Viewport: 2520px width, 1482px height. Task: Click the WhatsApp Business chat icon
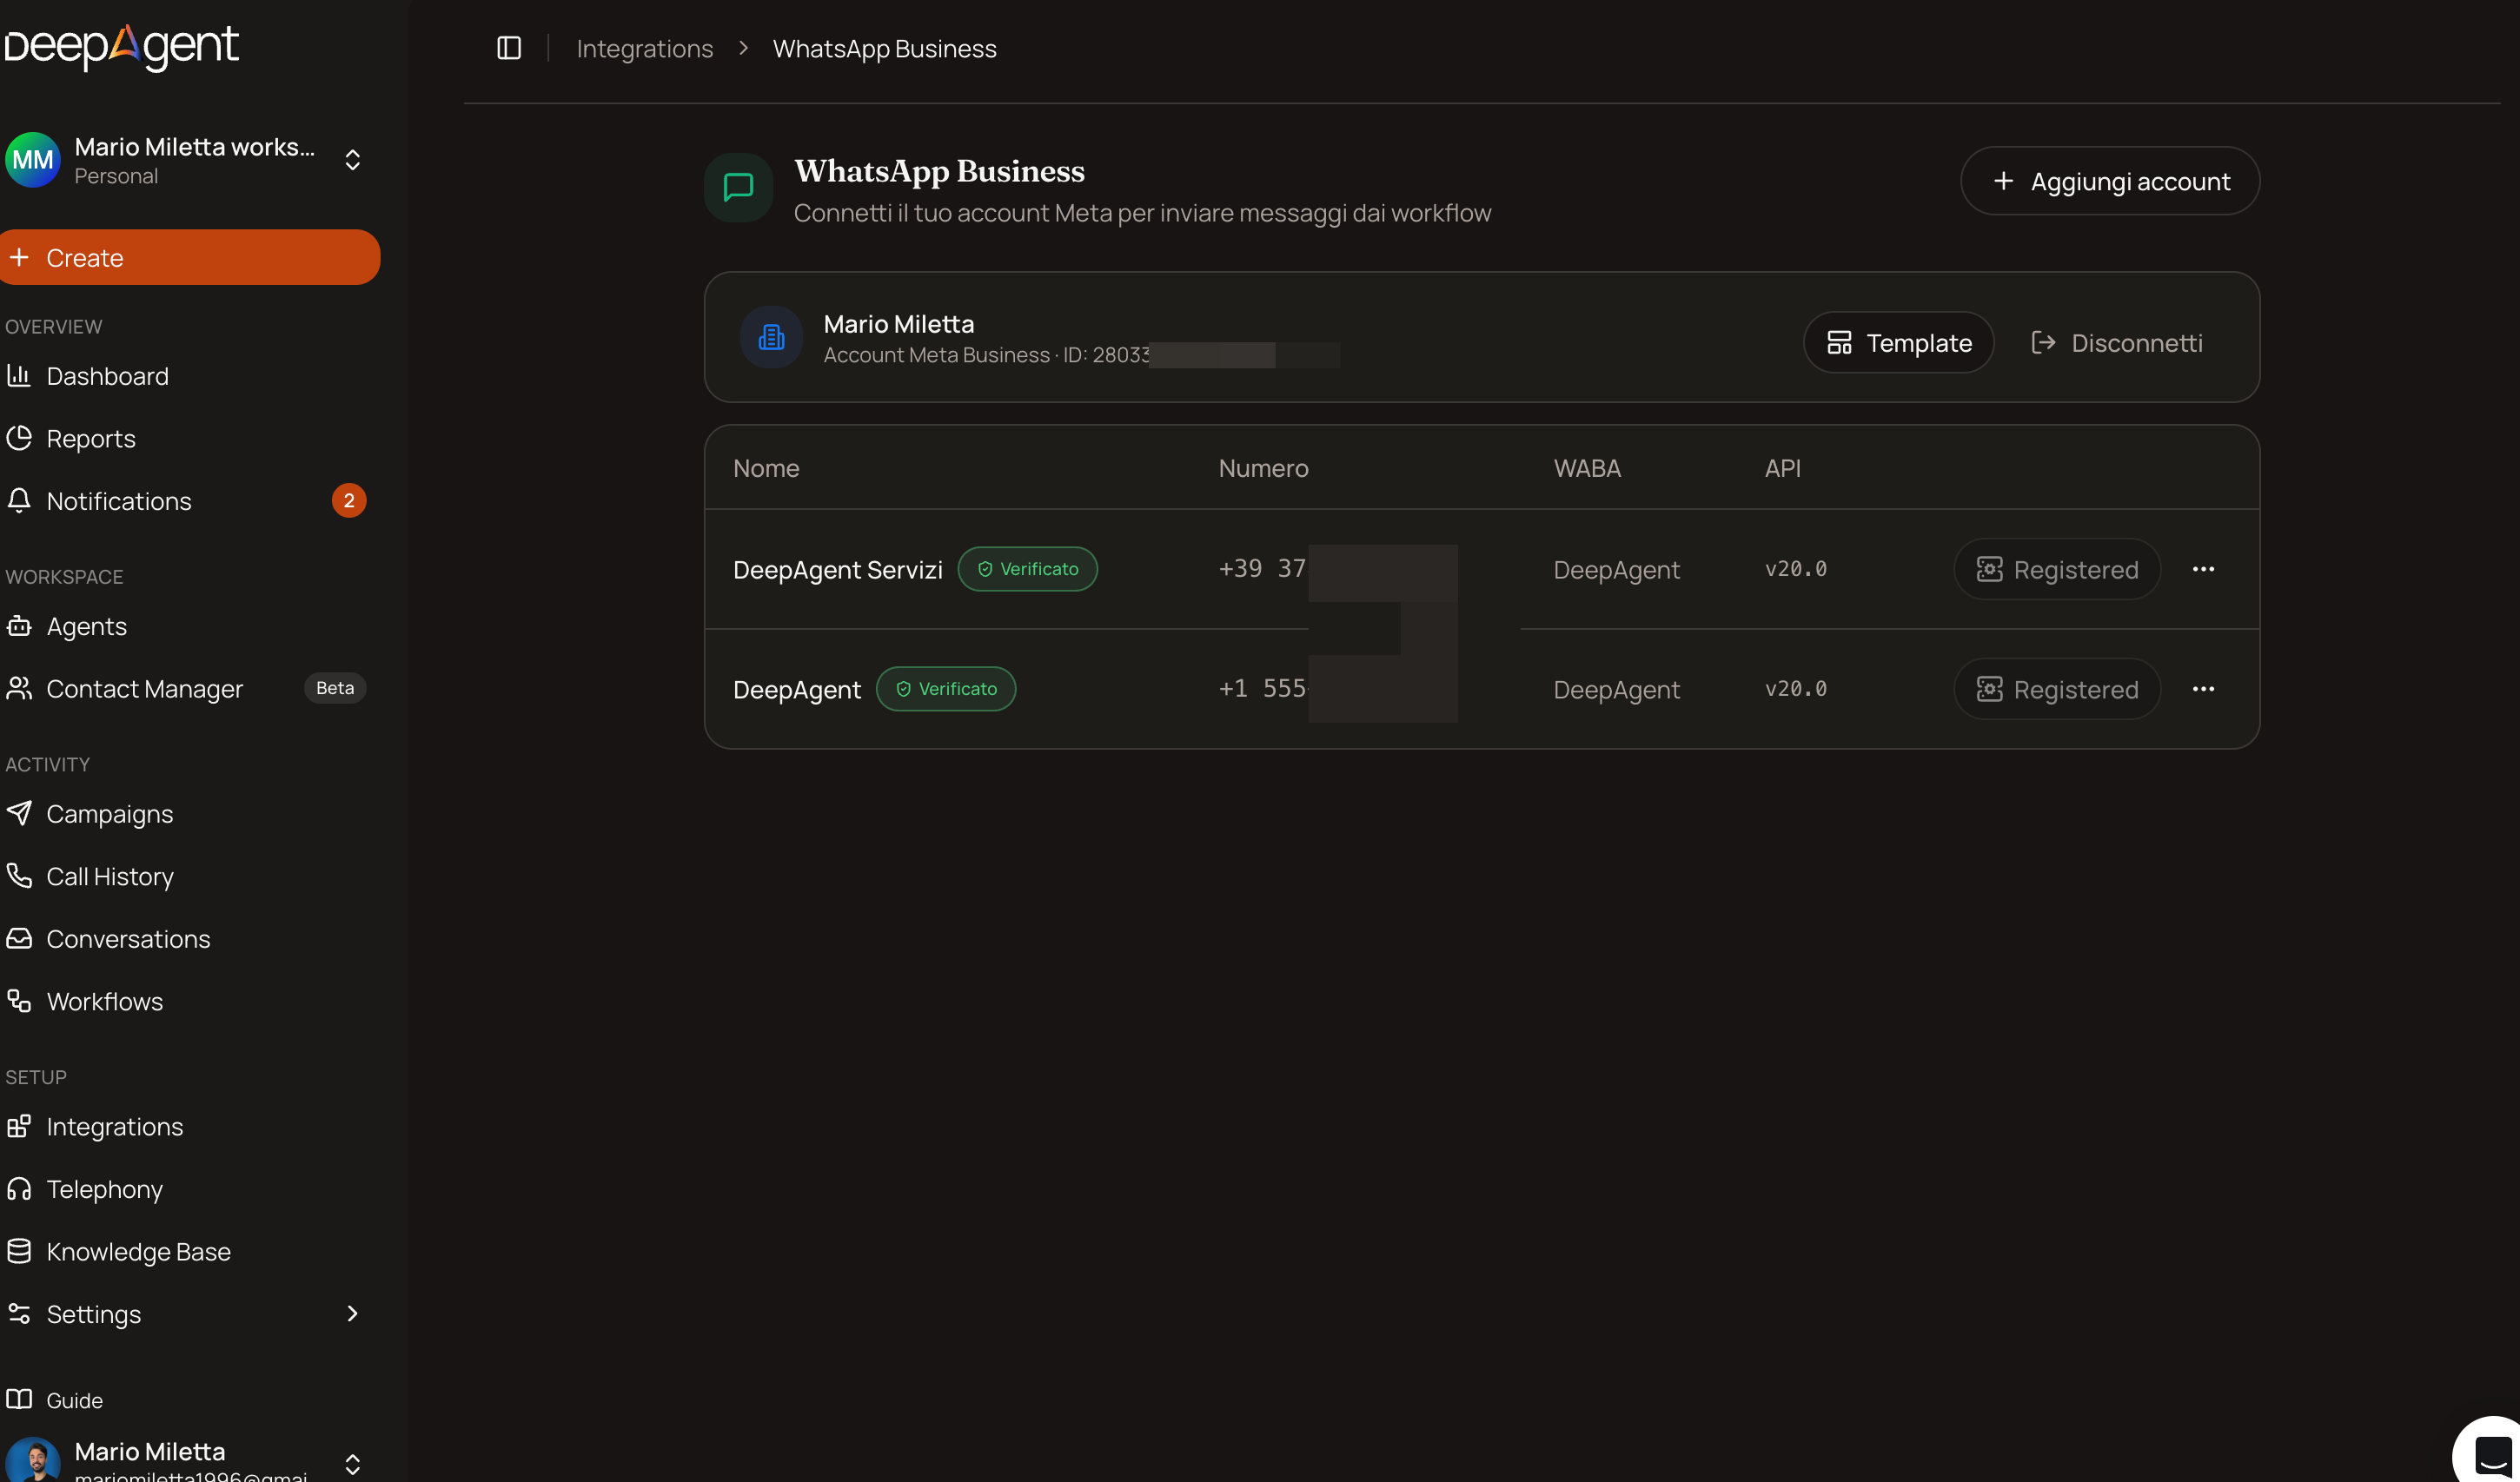738,187
